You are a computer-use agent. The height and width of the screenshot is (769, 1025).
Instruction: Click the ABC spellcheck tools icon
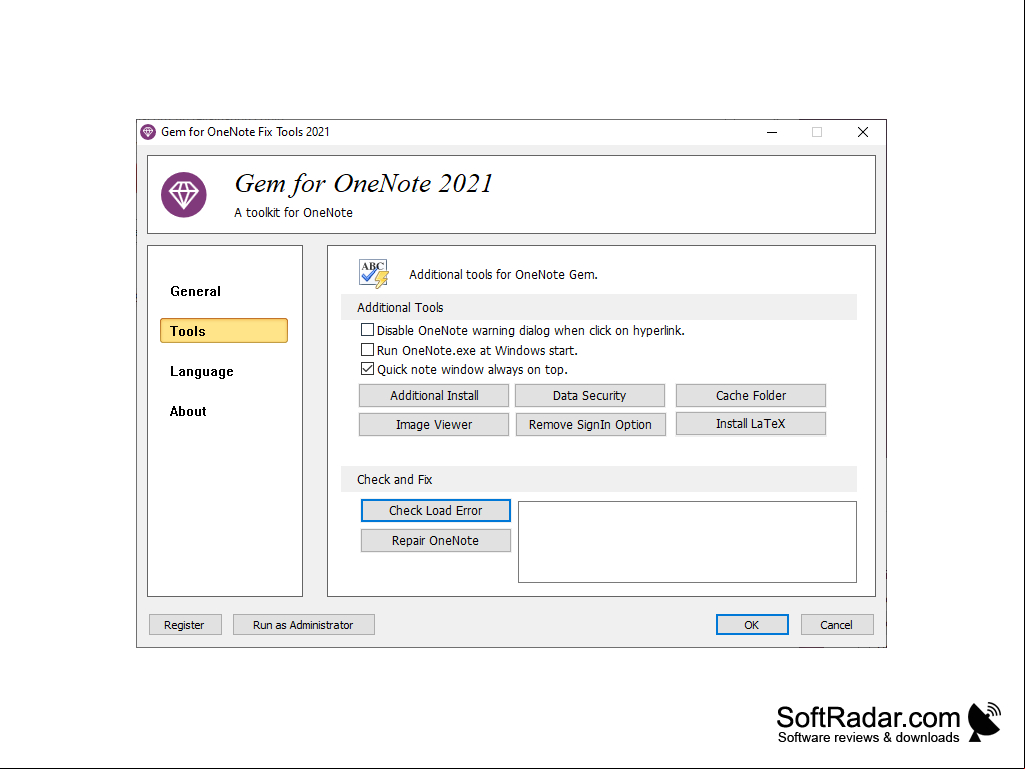tap(374, 273)
